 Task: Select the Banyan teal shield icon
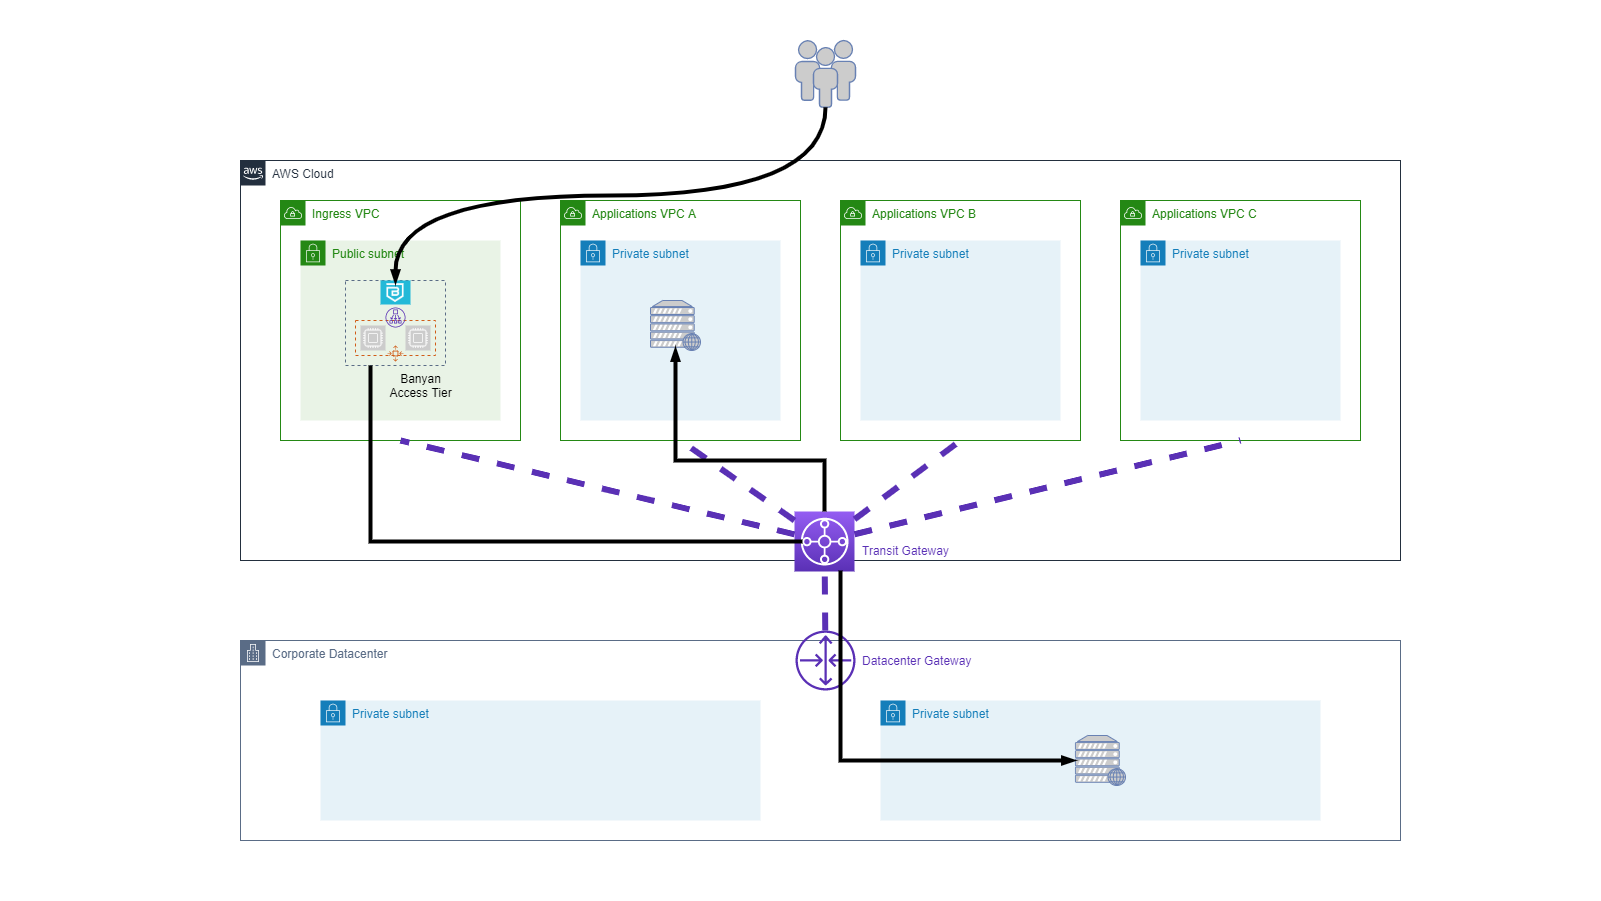point(396,292)
